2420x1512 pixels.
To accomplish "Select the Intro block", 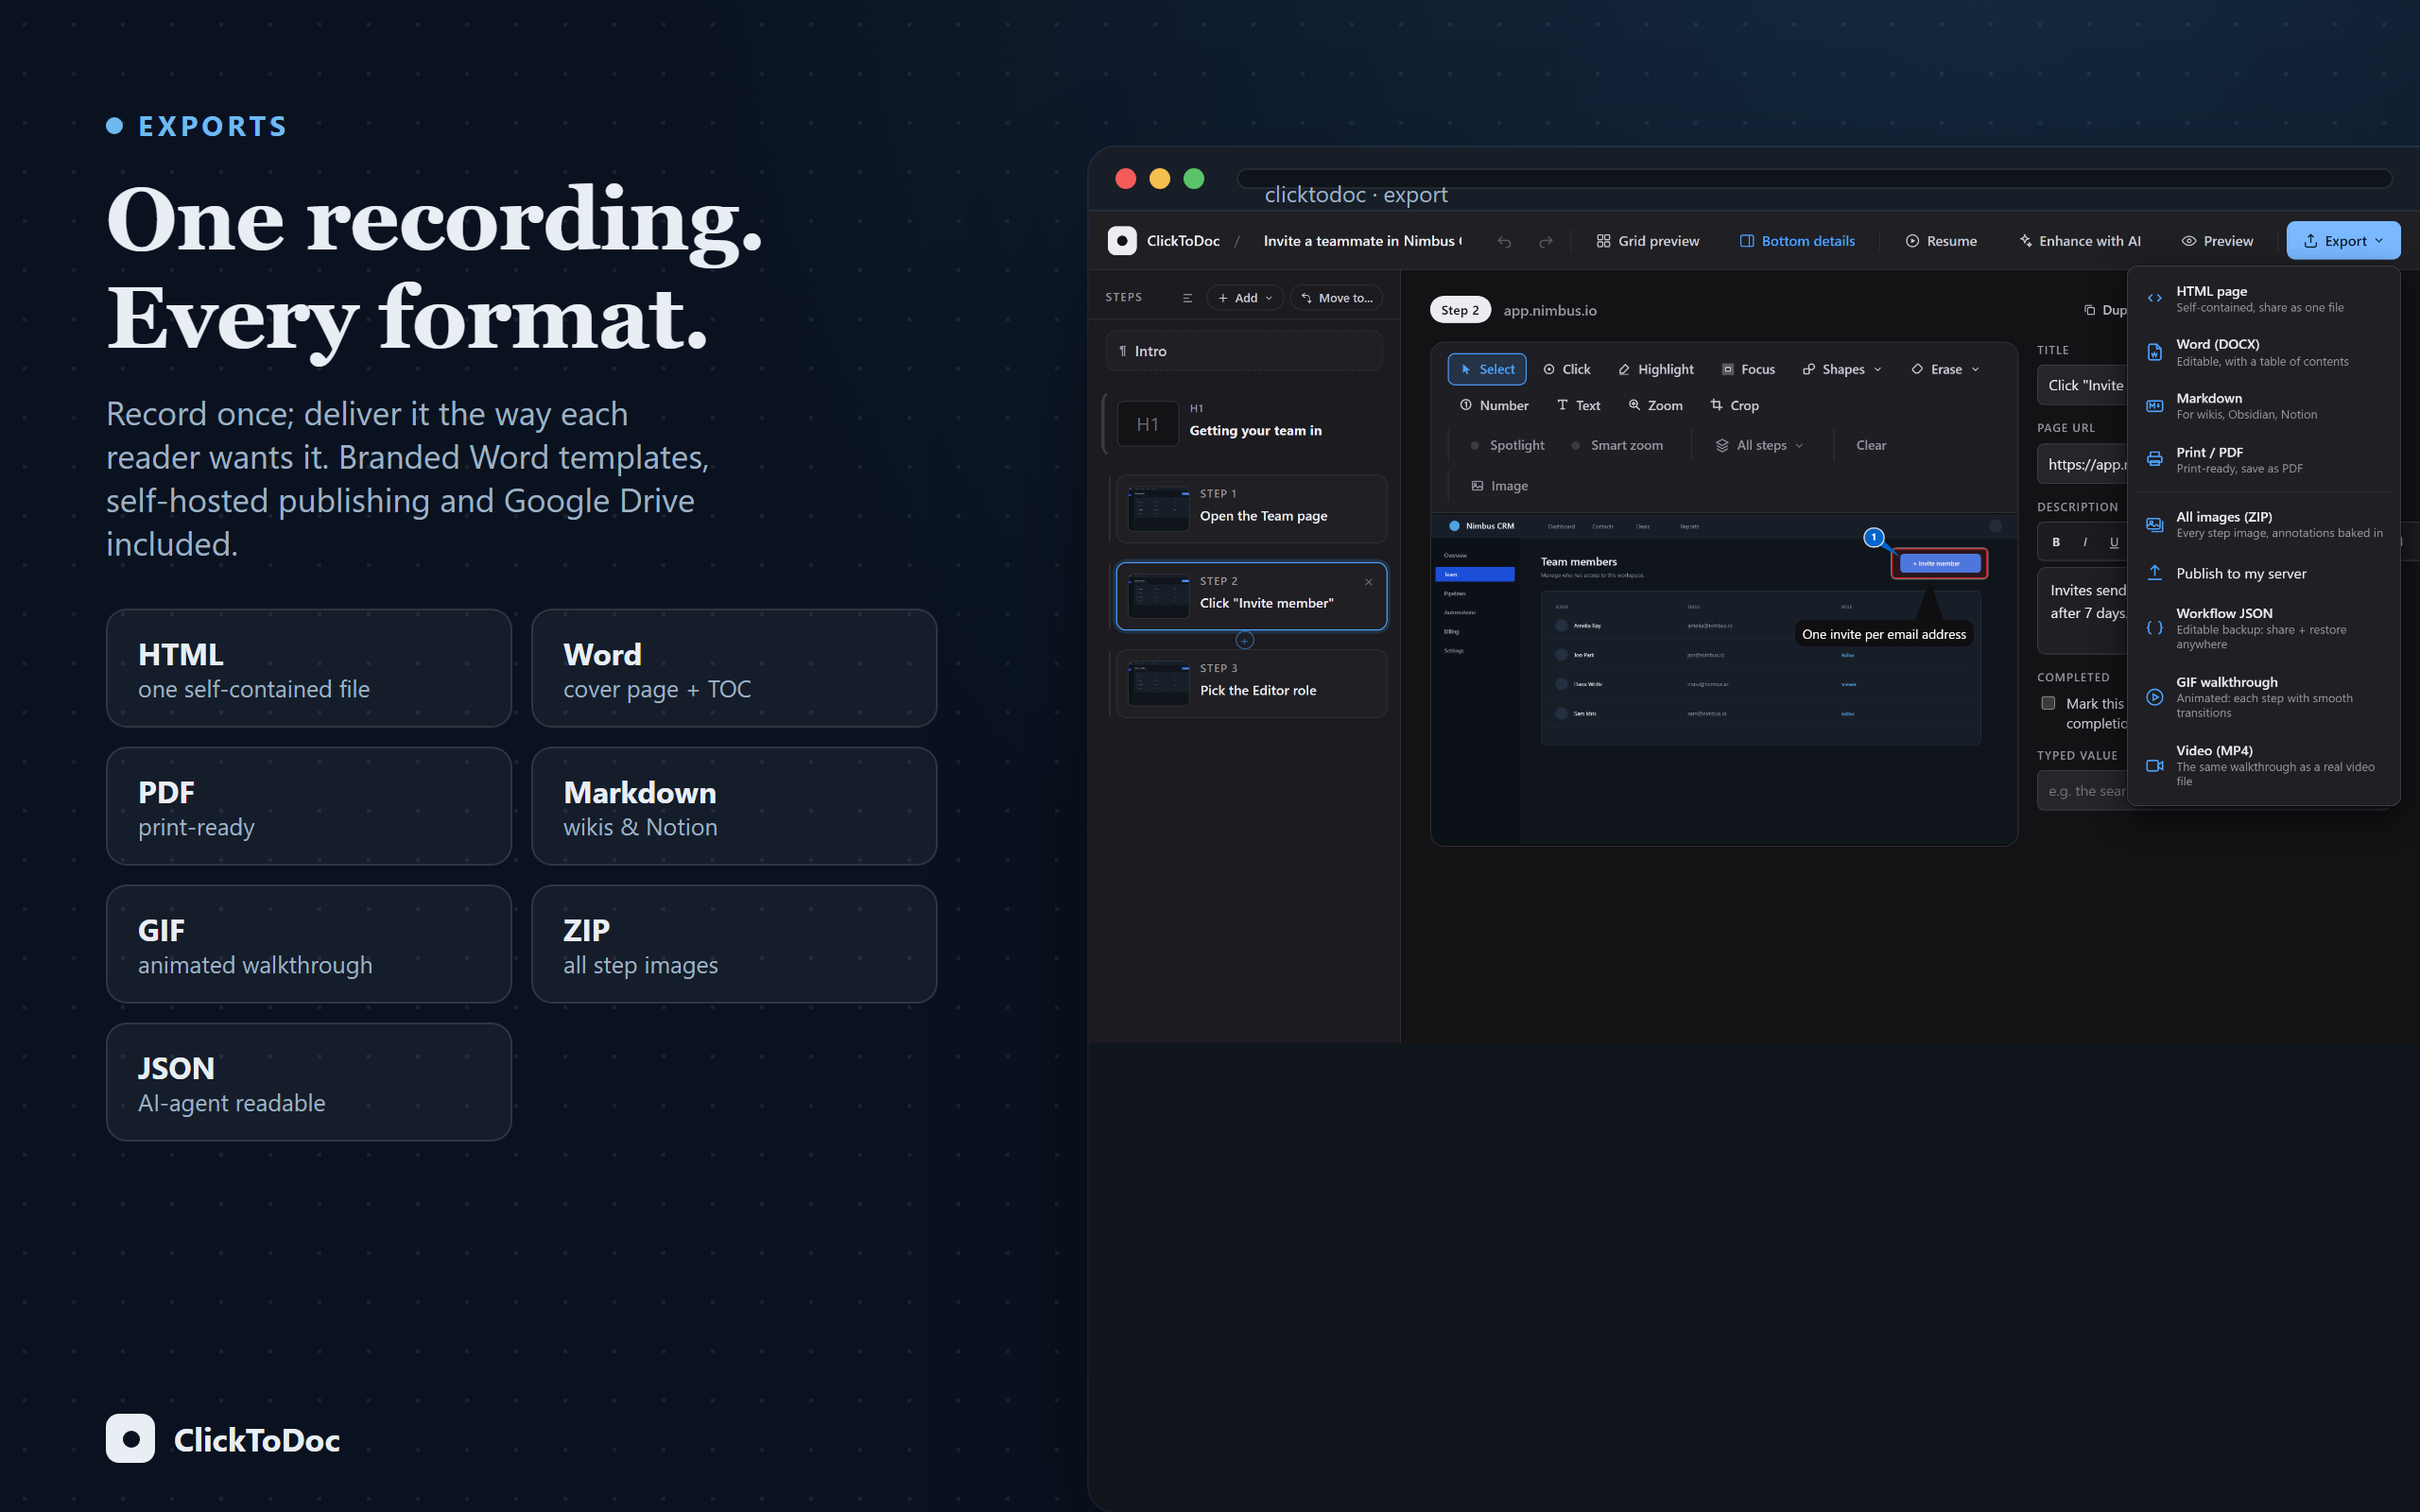I will [1244, 351].
